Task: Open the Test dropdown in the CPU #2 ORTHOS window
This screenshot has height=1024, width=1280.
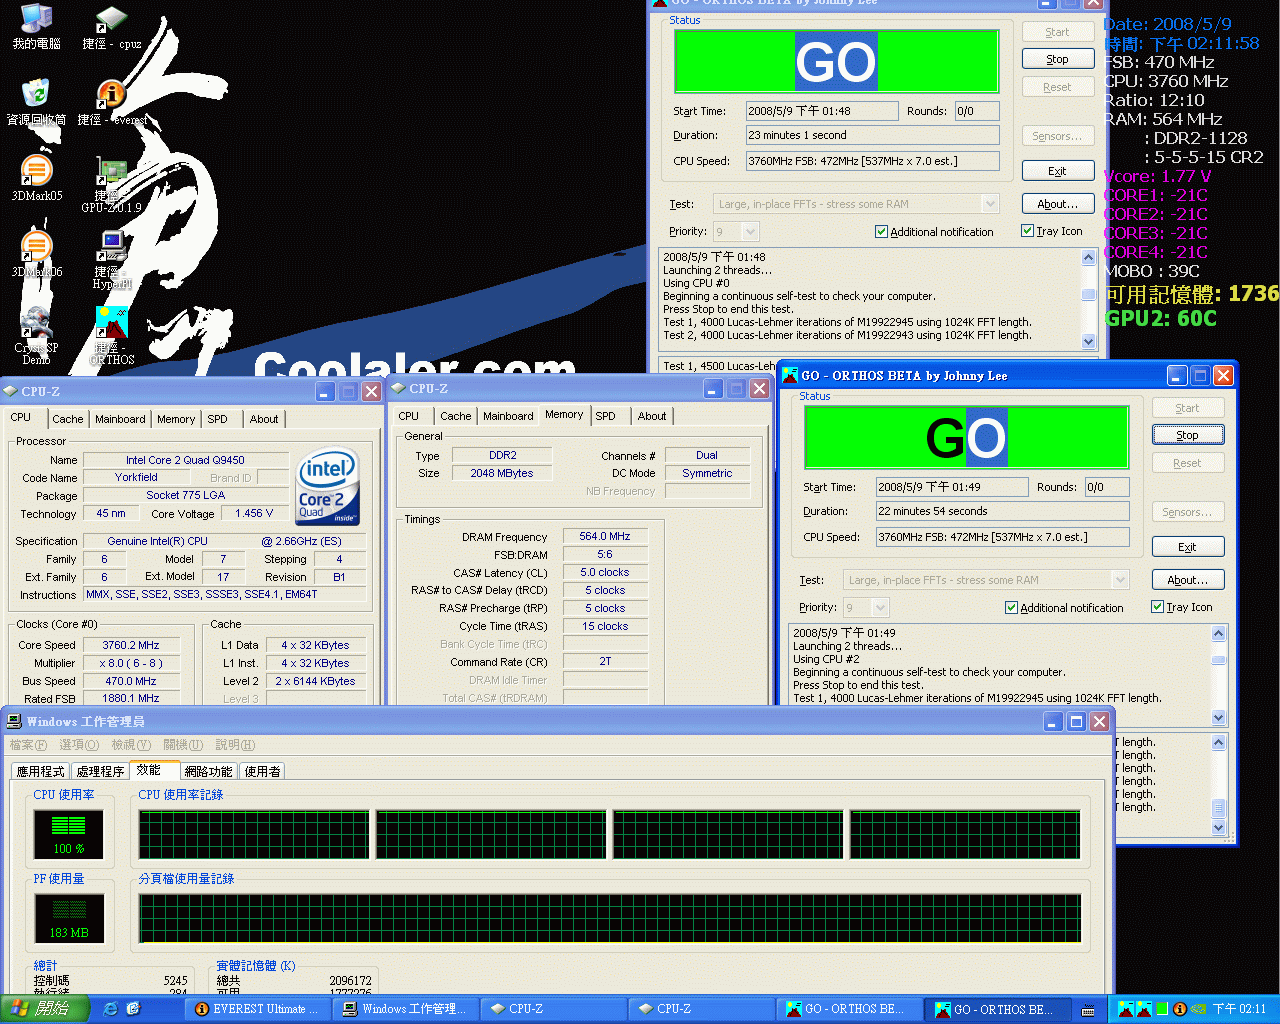Action: 1120,580
